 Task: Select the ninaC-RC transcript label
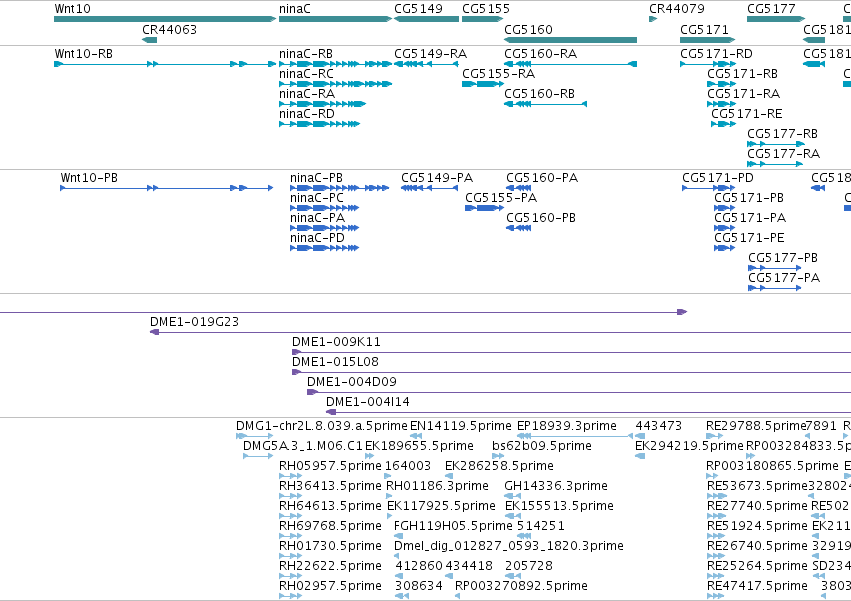pyautogui.click(x=306, y=73)
